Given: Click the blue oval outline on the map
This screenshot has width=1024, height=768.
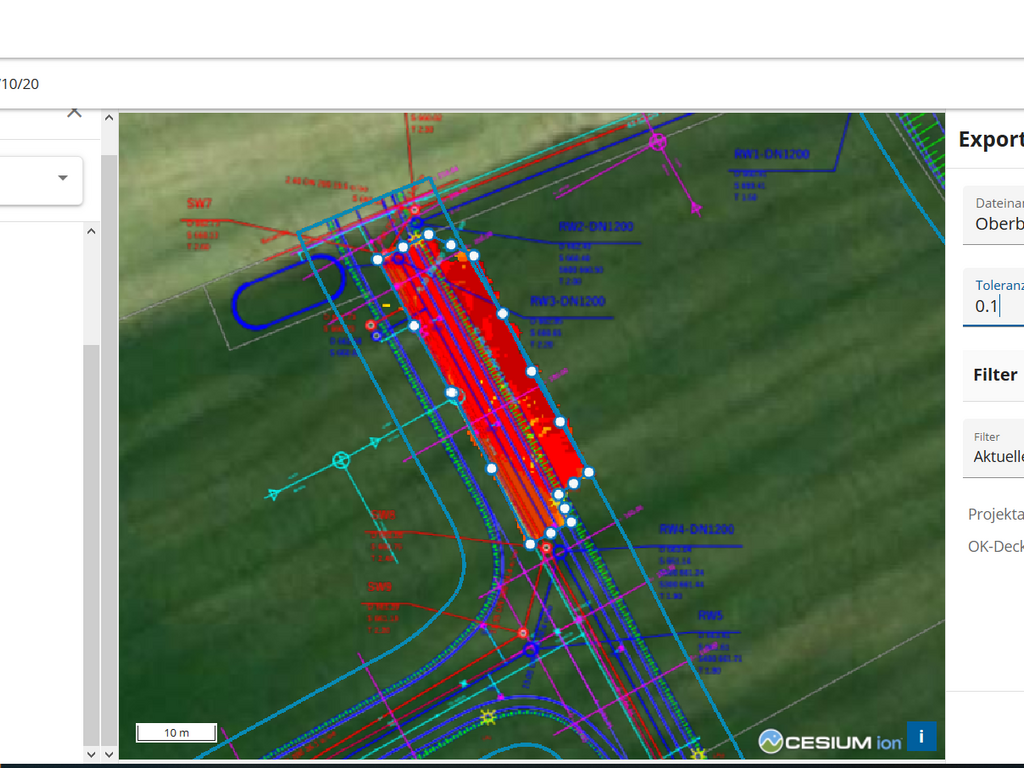Looking at the screenshot, I should pos(289,291).
